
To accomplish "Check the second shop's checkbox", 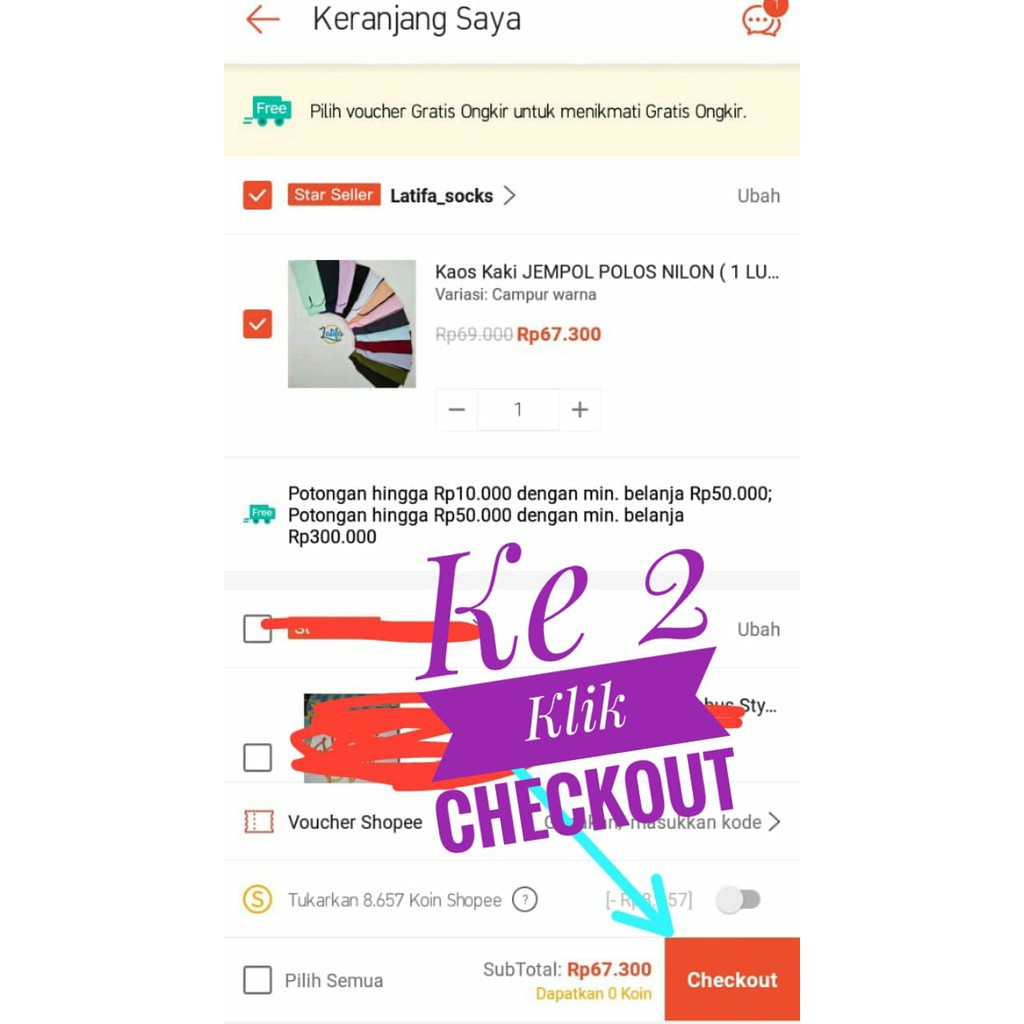I will tap(257, 629).
